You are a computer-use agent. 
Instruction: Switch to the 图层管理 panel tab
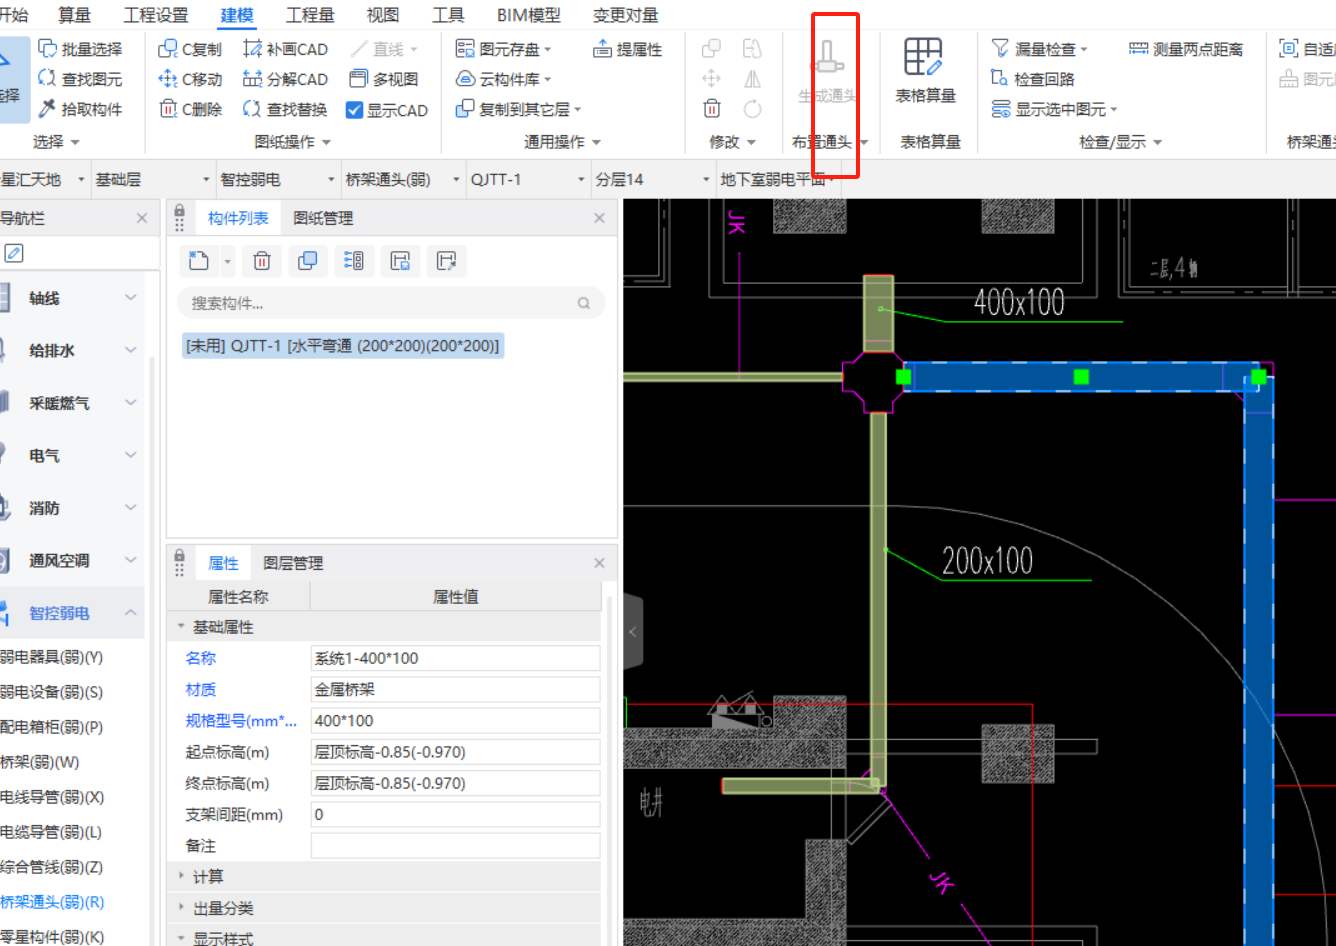pos(293,563)
